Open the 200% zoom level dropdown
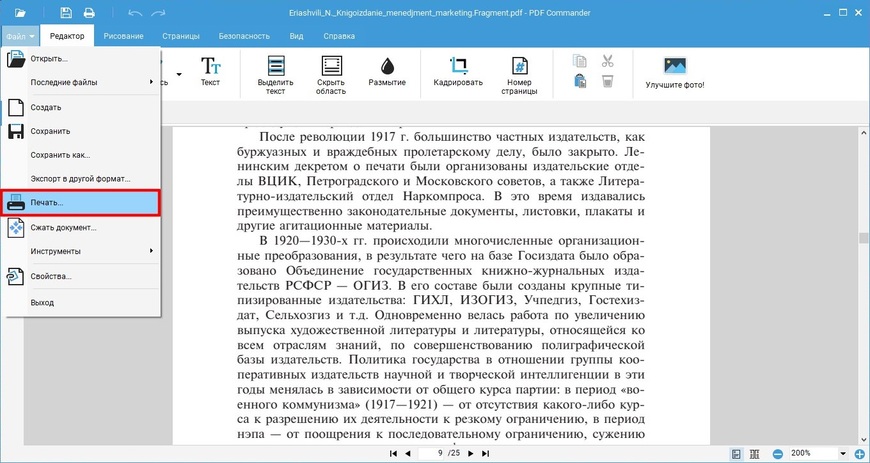Viewport: 870px width, 463px height. point(843,454)
